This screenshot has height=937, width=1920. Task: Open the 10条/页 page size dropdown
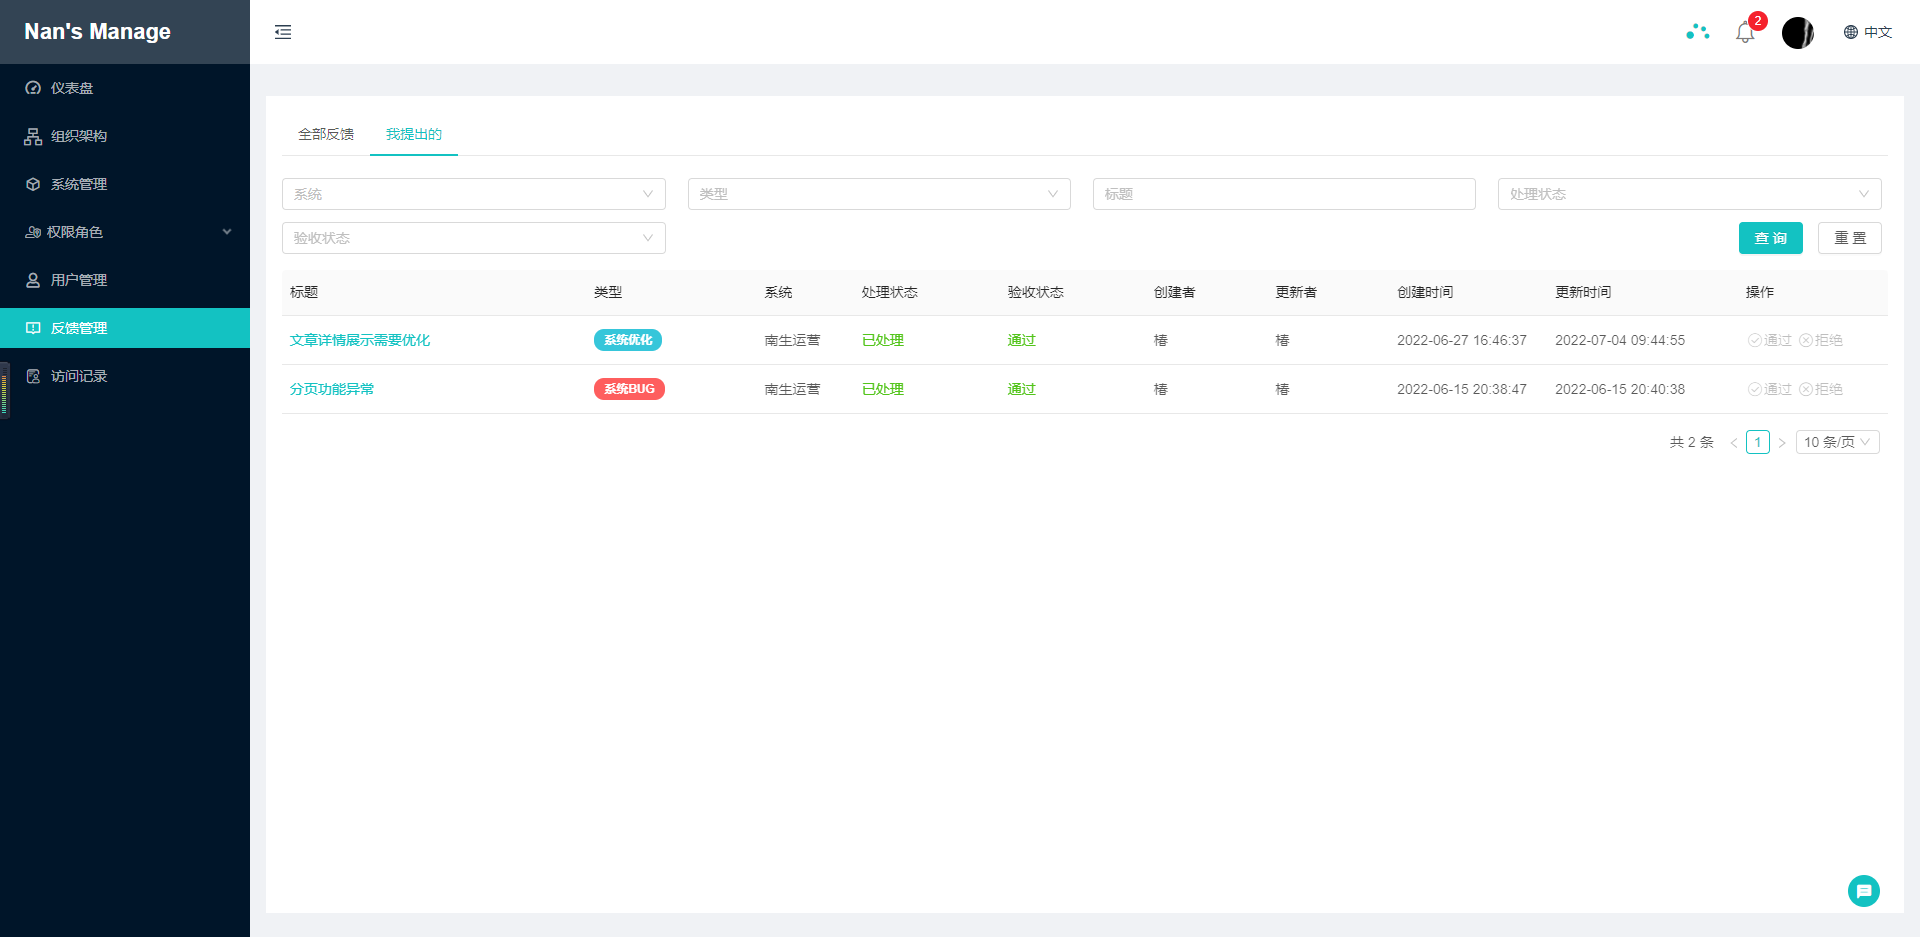point(1837,441)
